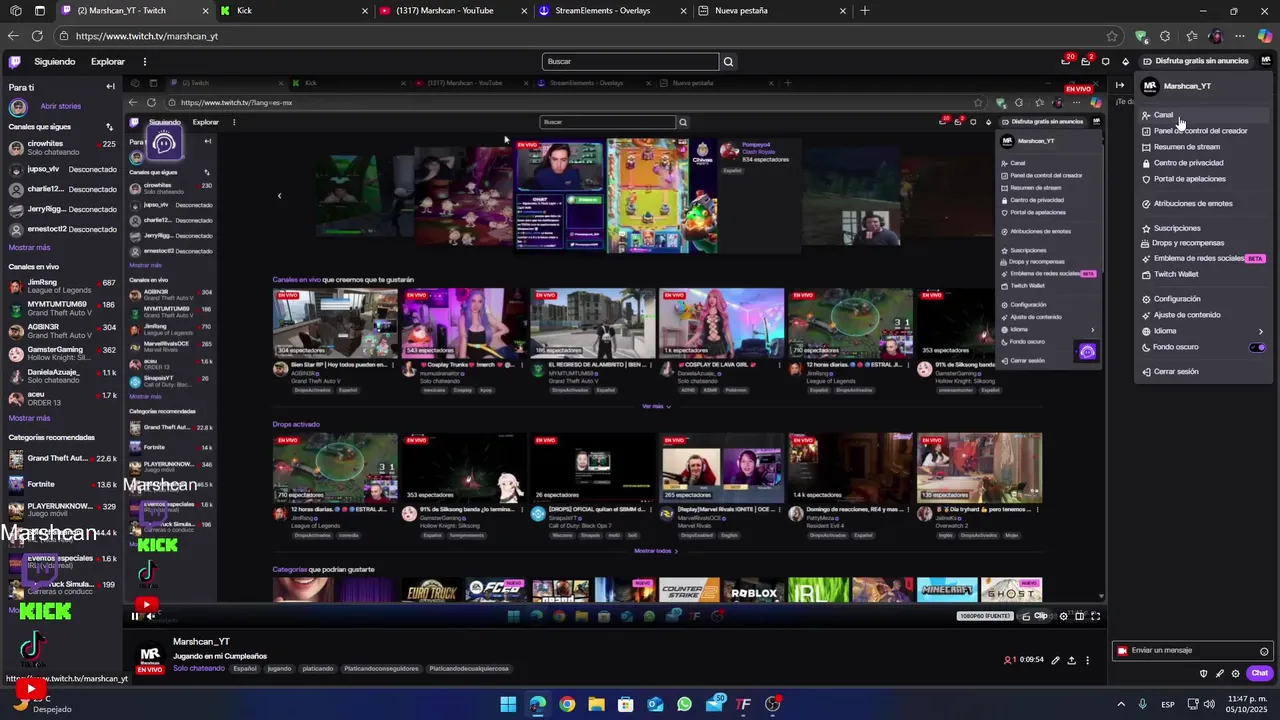Open Ajuste de contenido

tap(1203, 315)
